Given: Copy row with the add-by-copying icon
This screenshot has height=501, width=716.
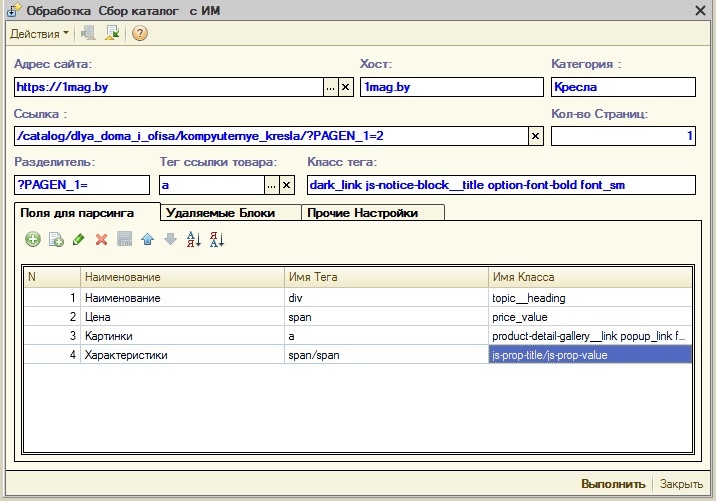Looking at the screenshot, I should click(x=56, y=239).
